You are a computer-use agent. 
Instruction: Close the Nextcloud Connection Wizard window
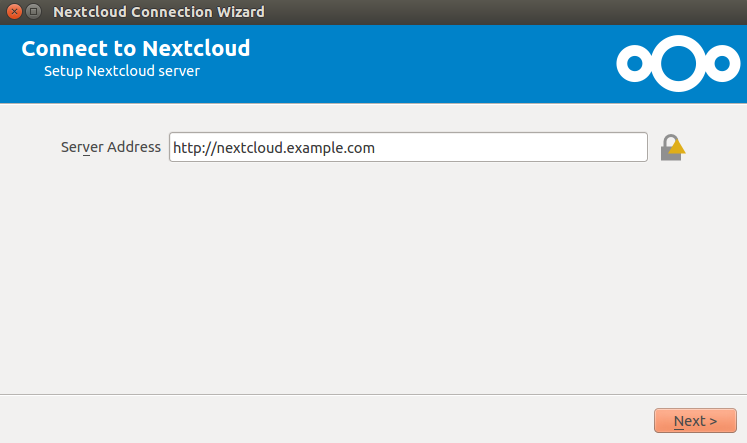14,11
